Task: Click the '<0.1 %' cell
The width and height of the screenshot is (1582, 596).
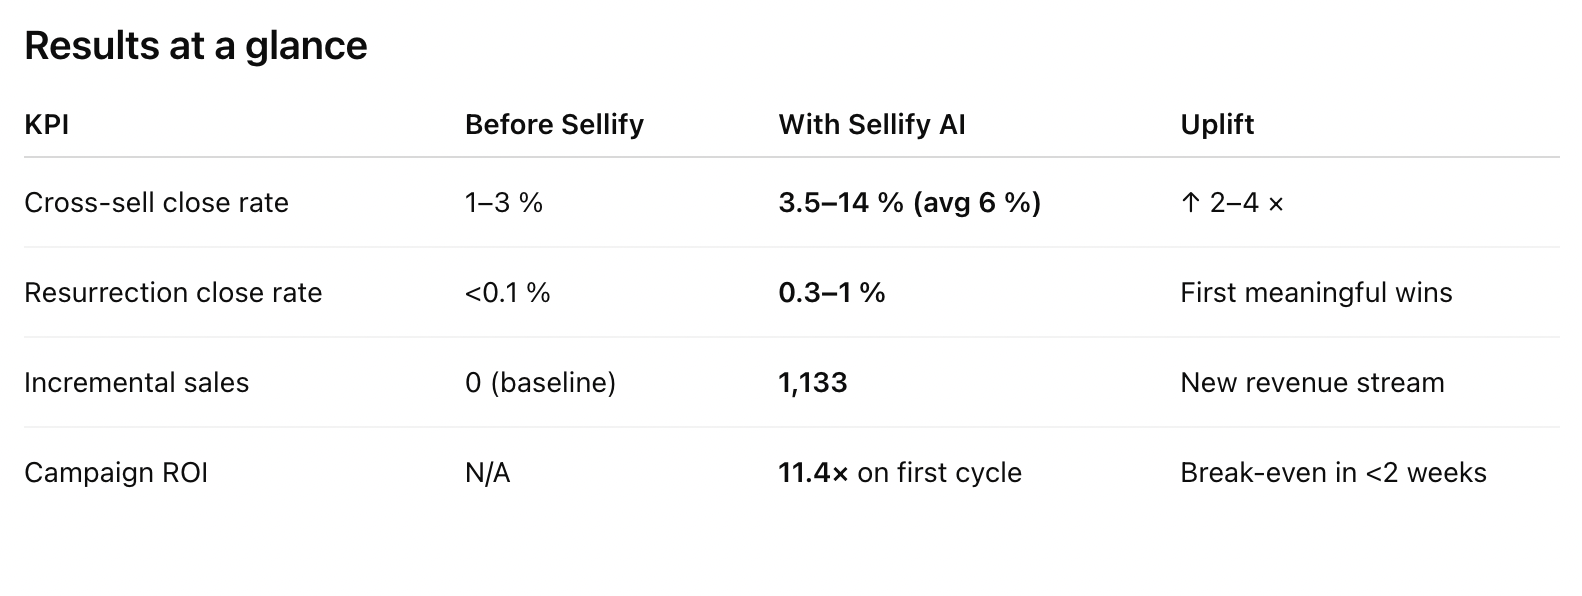Action: 508,293
